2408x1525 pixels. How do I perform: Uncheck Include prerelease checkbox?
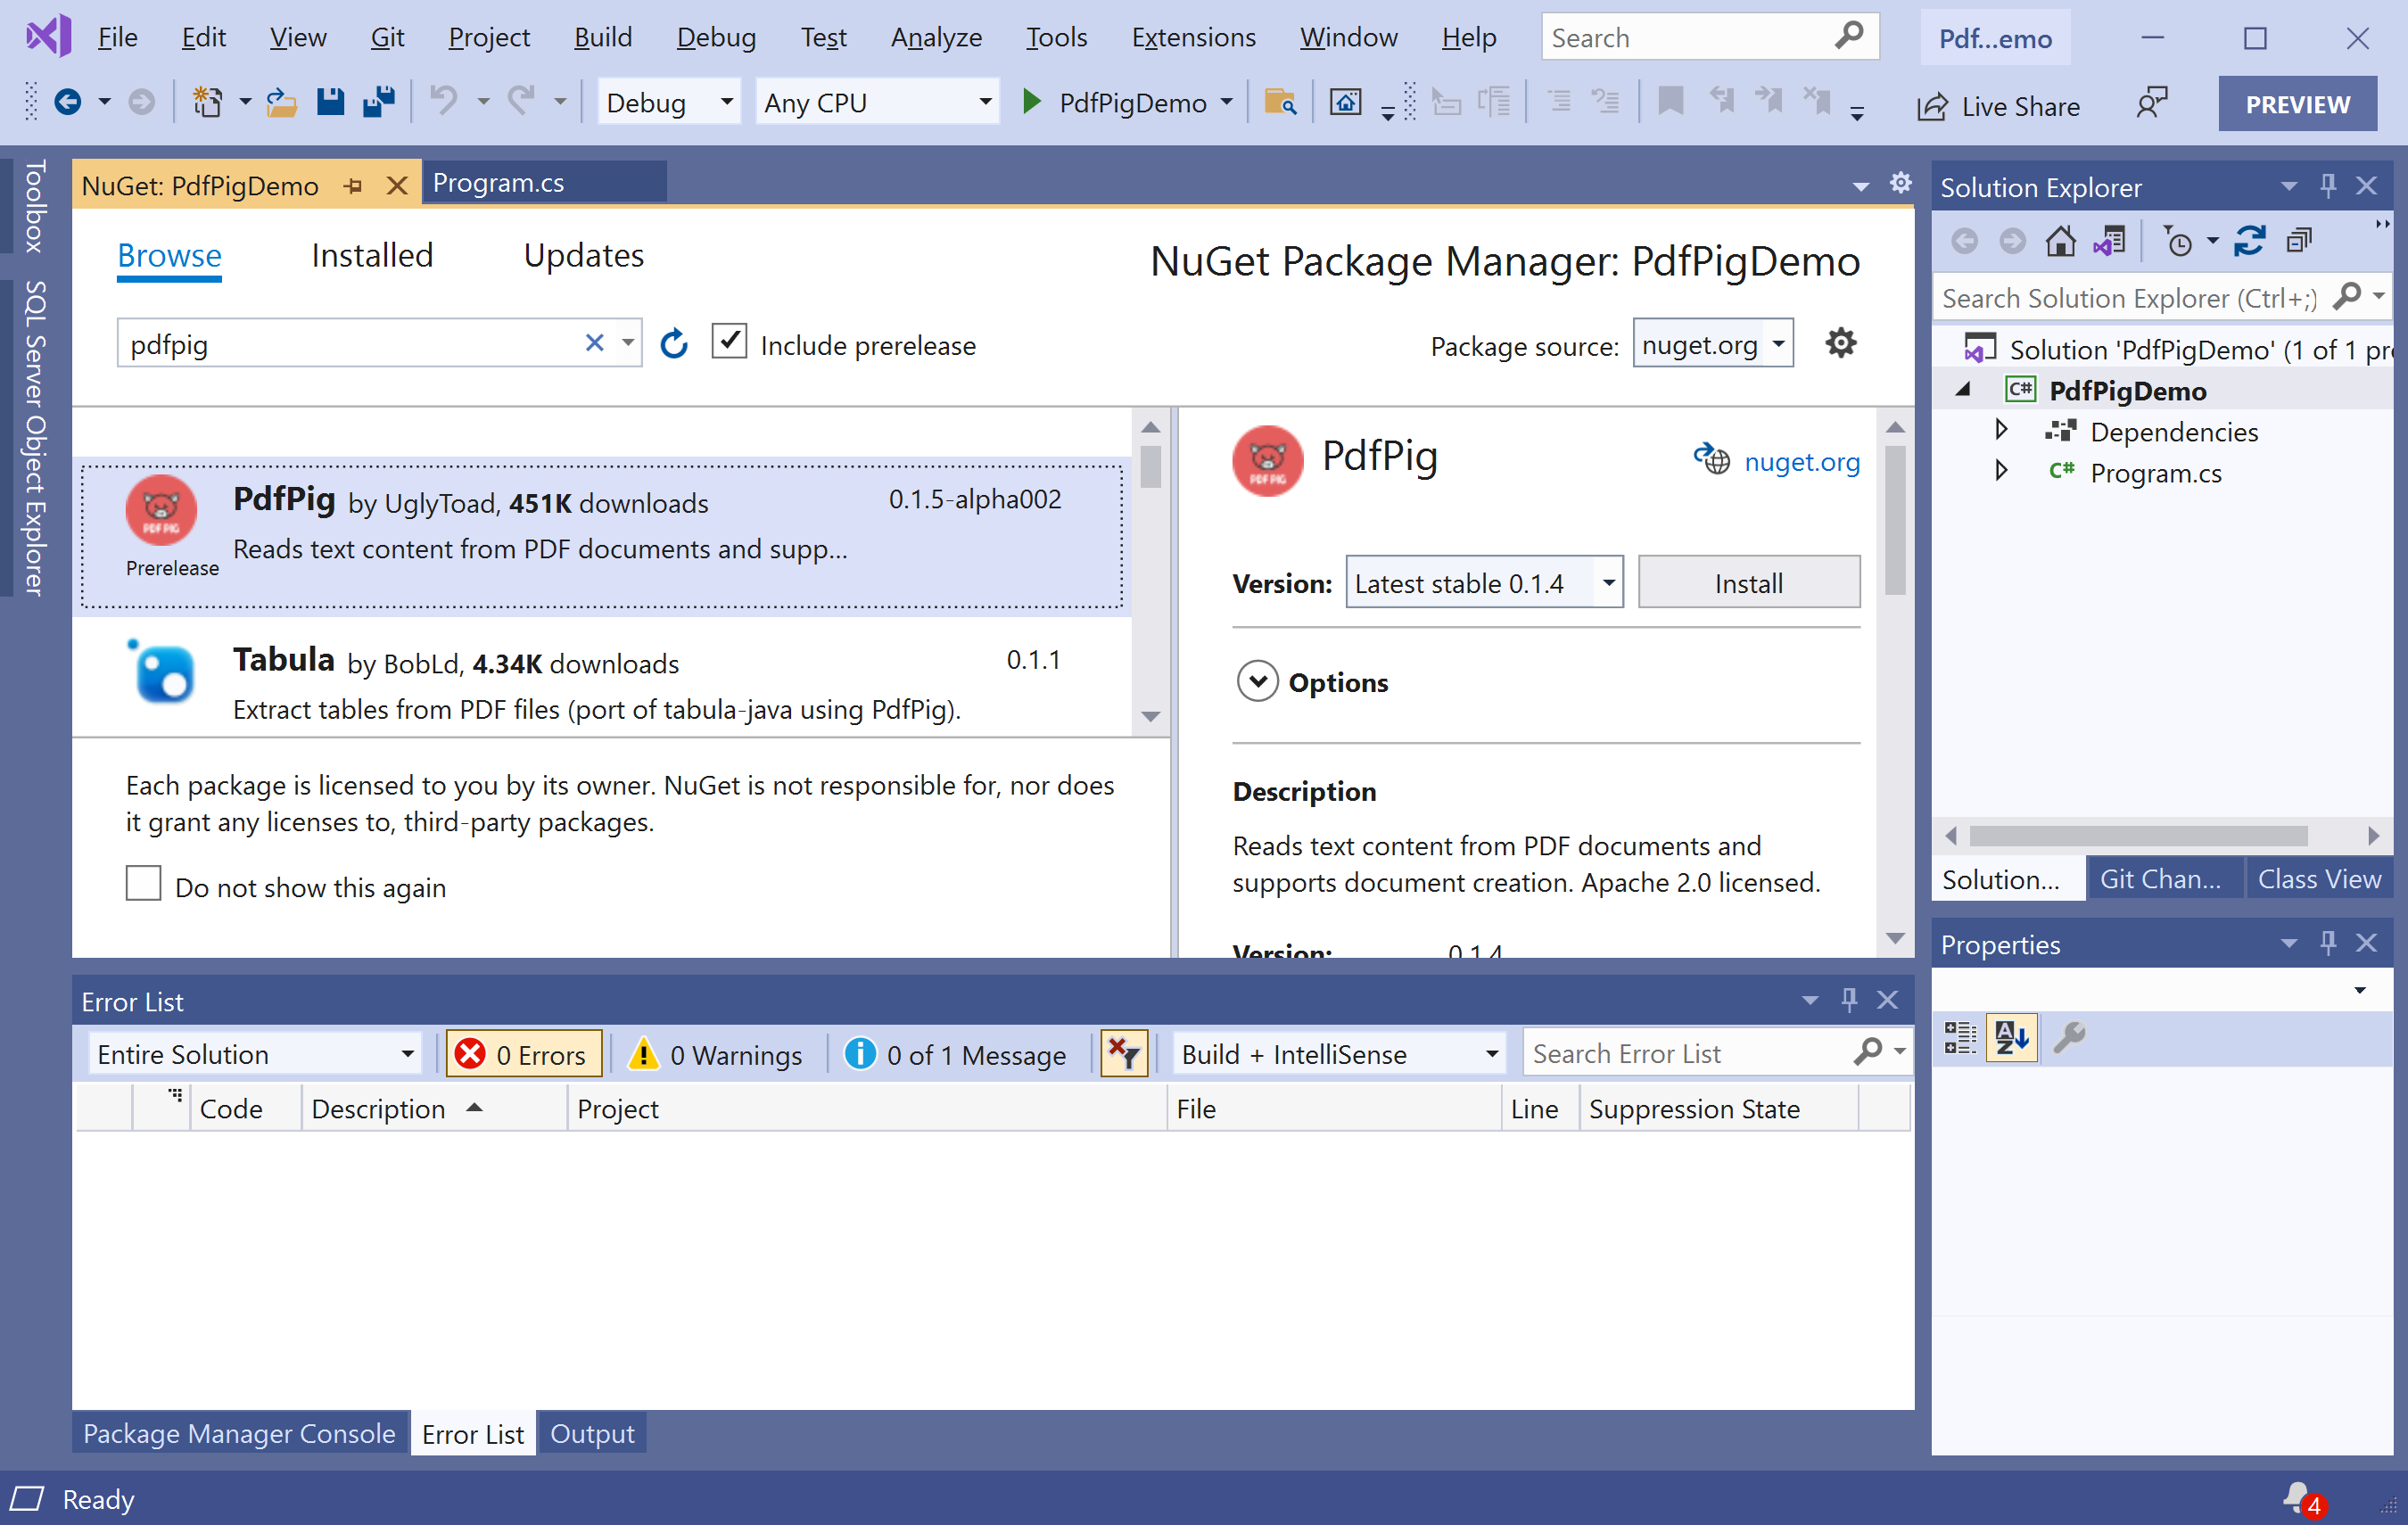coord(729,342)
